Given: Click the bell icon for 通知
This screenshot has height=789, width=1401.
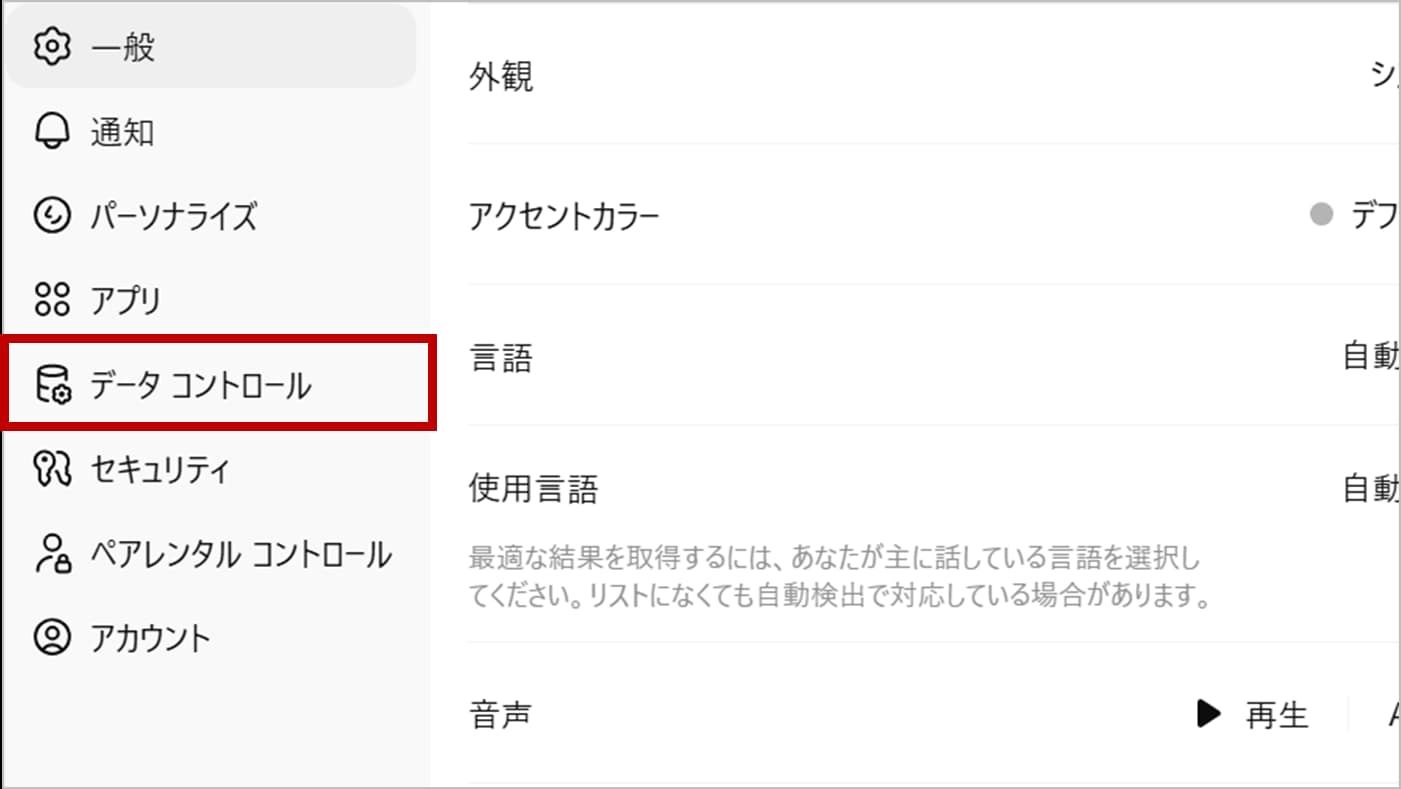Looking at the screenshot, I should (52, 132).
